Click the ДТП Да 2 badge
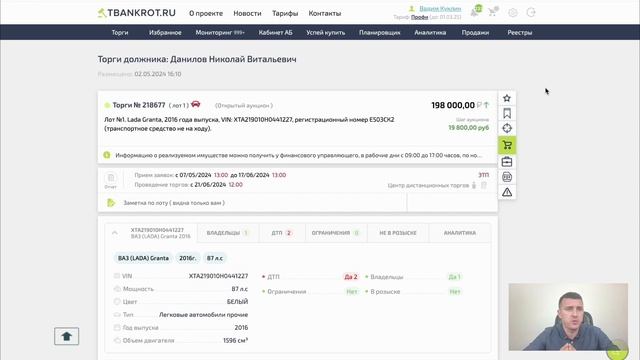640x360 pixels. pyautogui.click(x=351, y=277)
